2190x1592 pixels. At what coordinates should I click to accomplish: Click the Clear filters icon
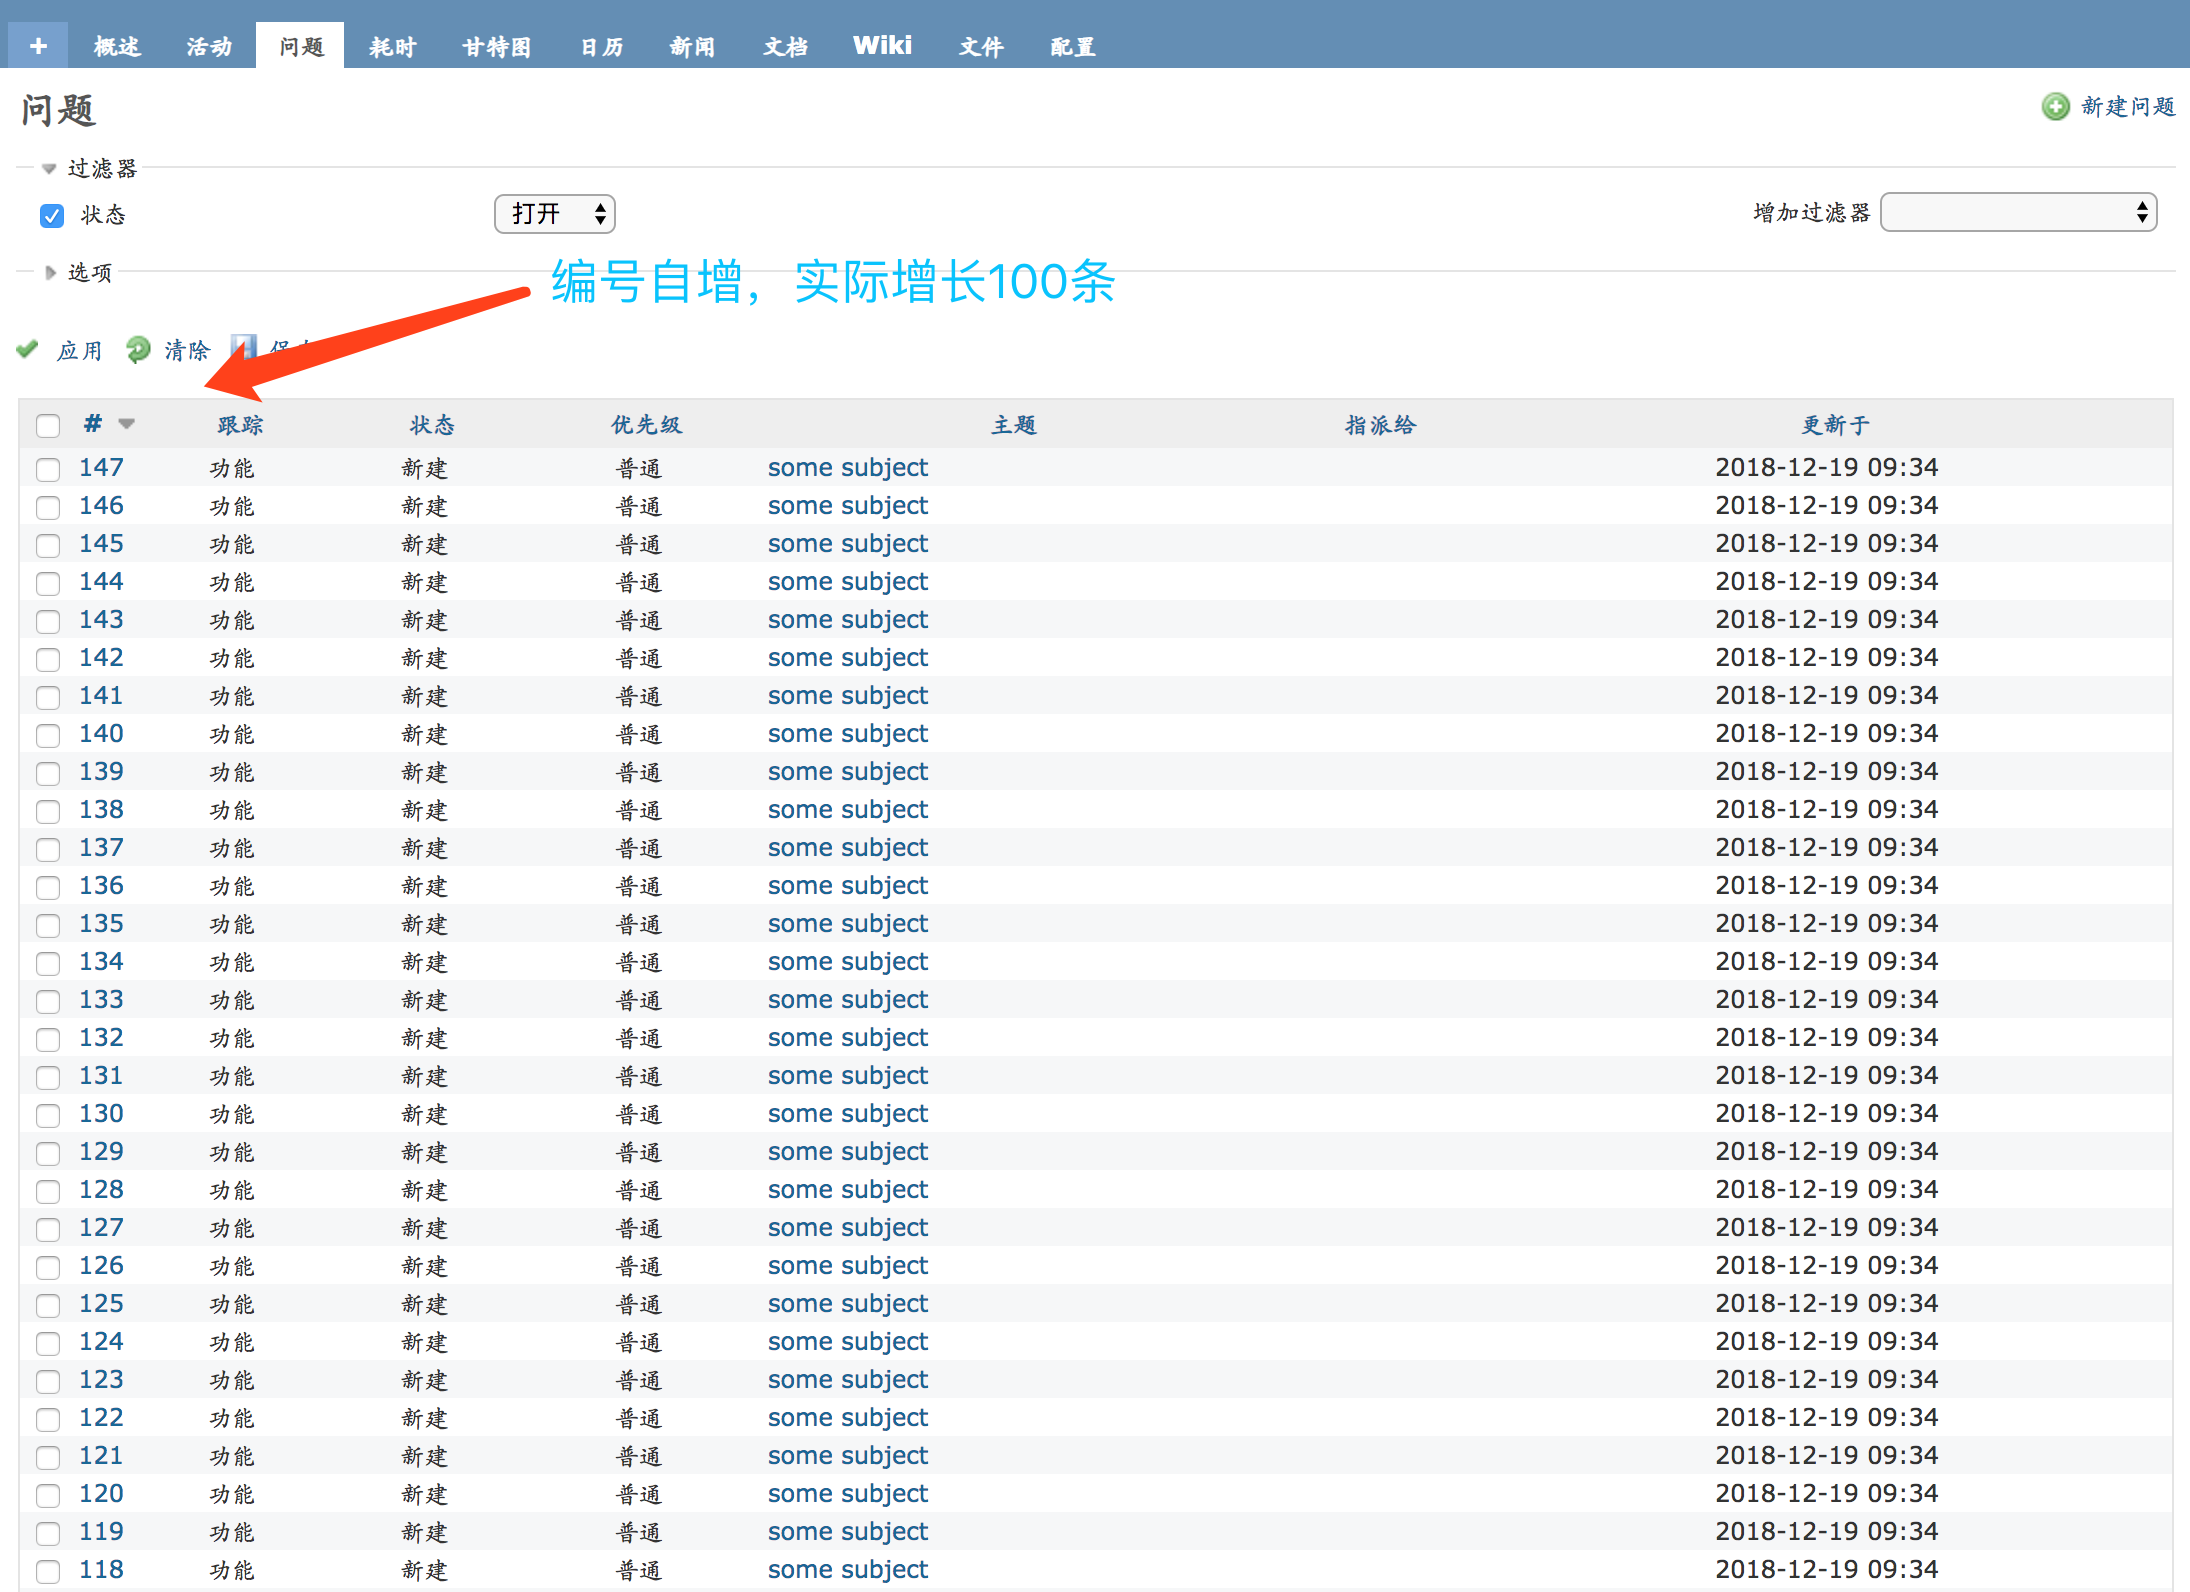[138, 349]
